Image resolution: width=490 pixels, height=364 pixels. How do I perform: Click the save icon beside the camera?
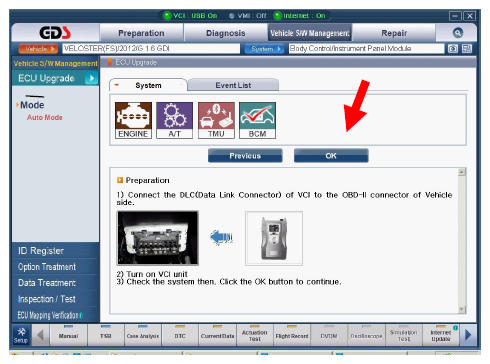point(467,49)
